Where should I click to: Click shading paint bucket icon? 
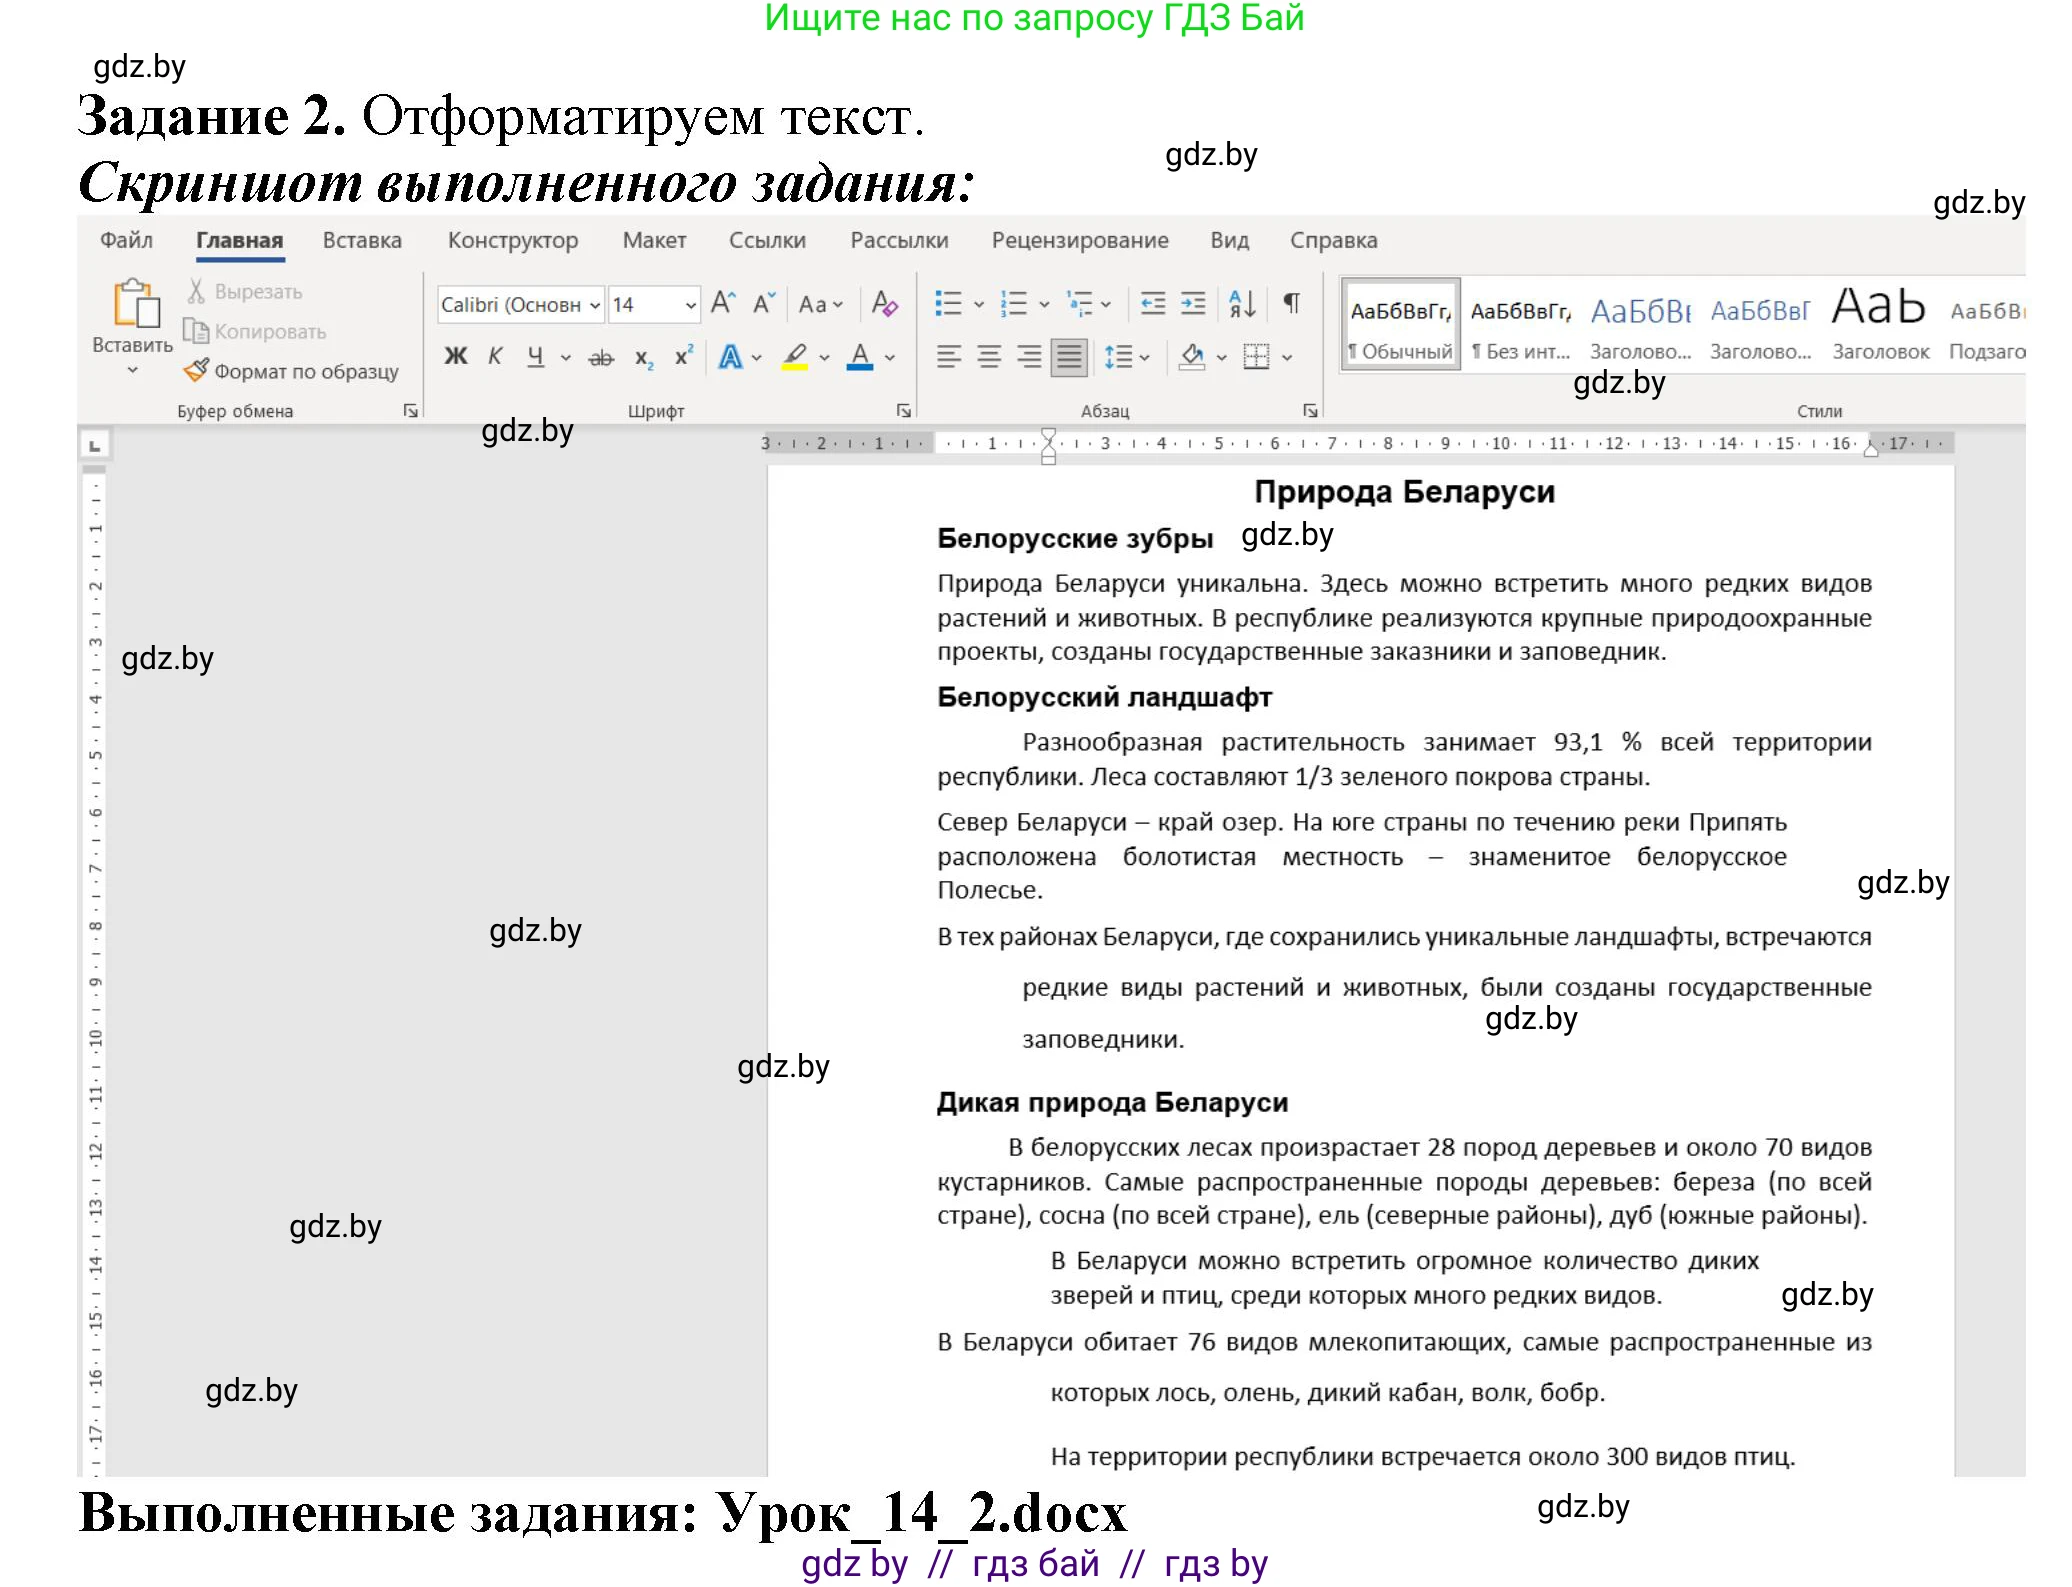tap(1192, 357)
